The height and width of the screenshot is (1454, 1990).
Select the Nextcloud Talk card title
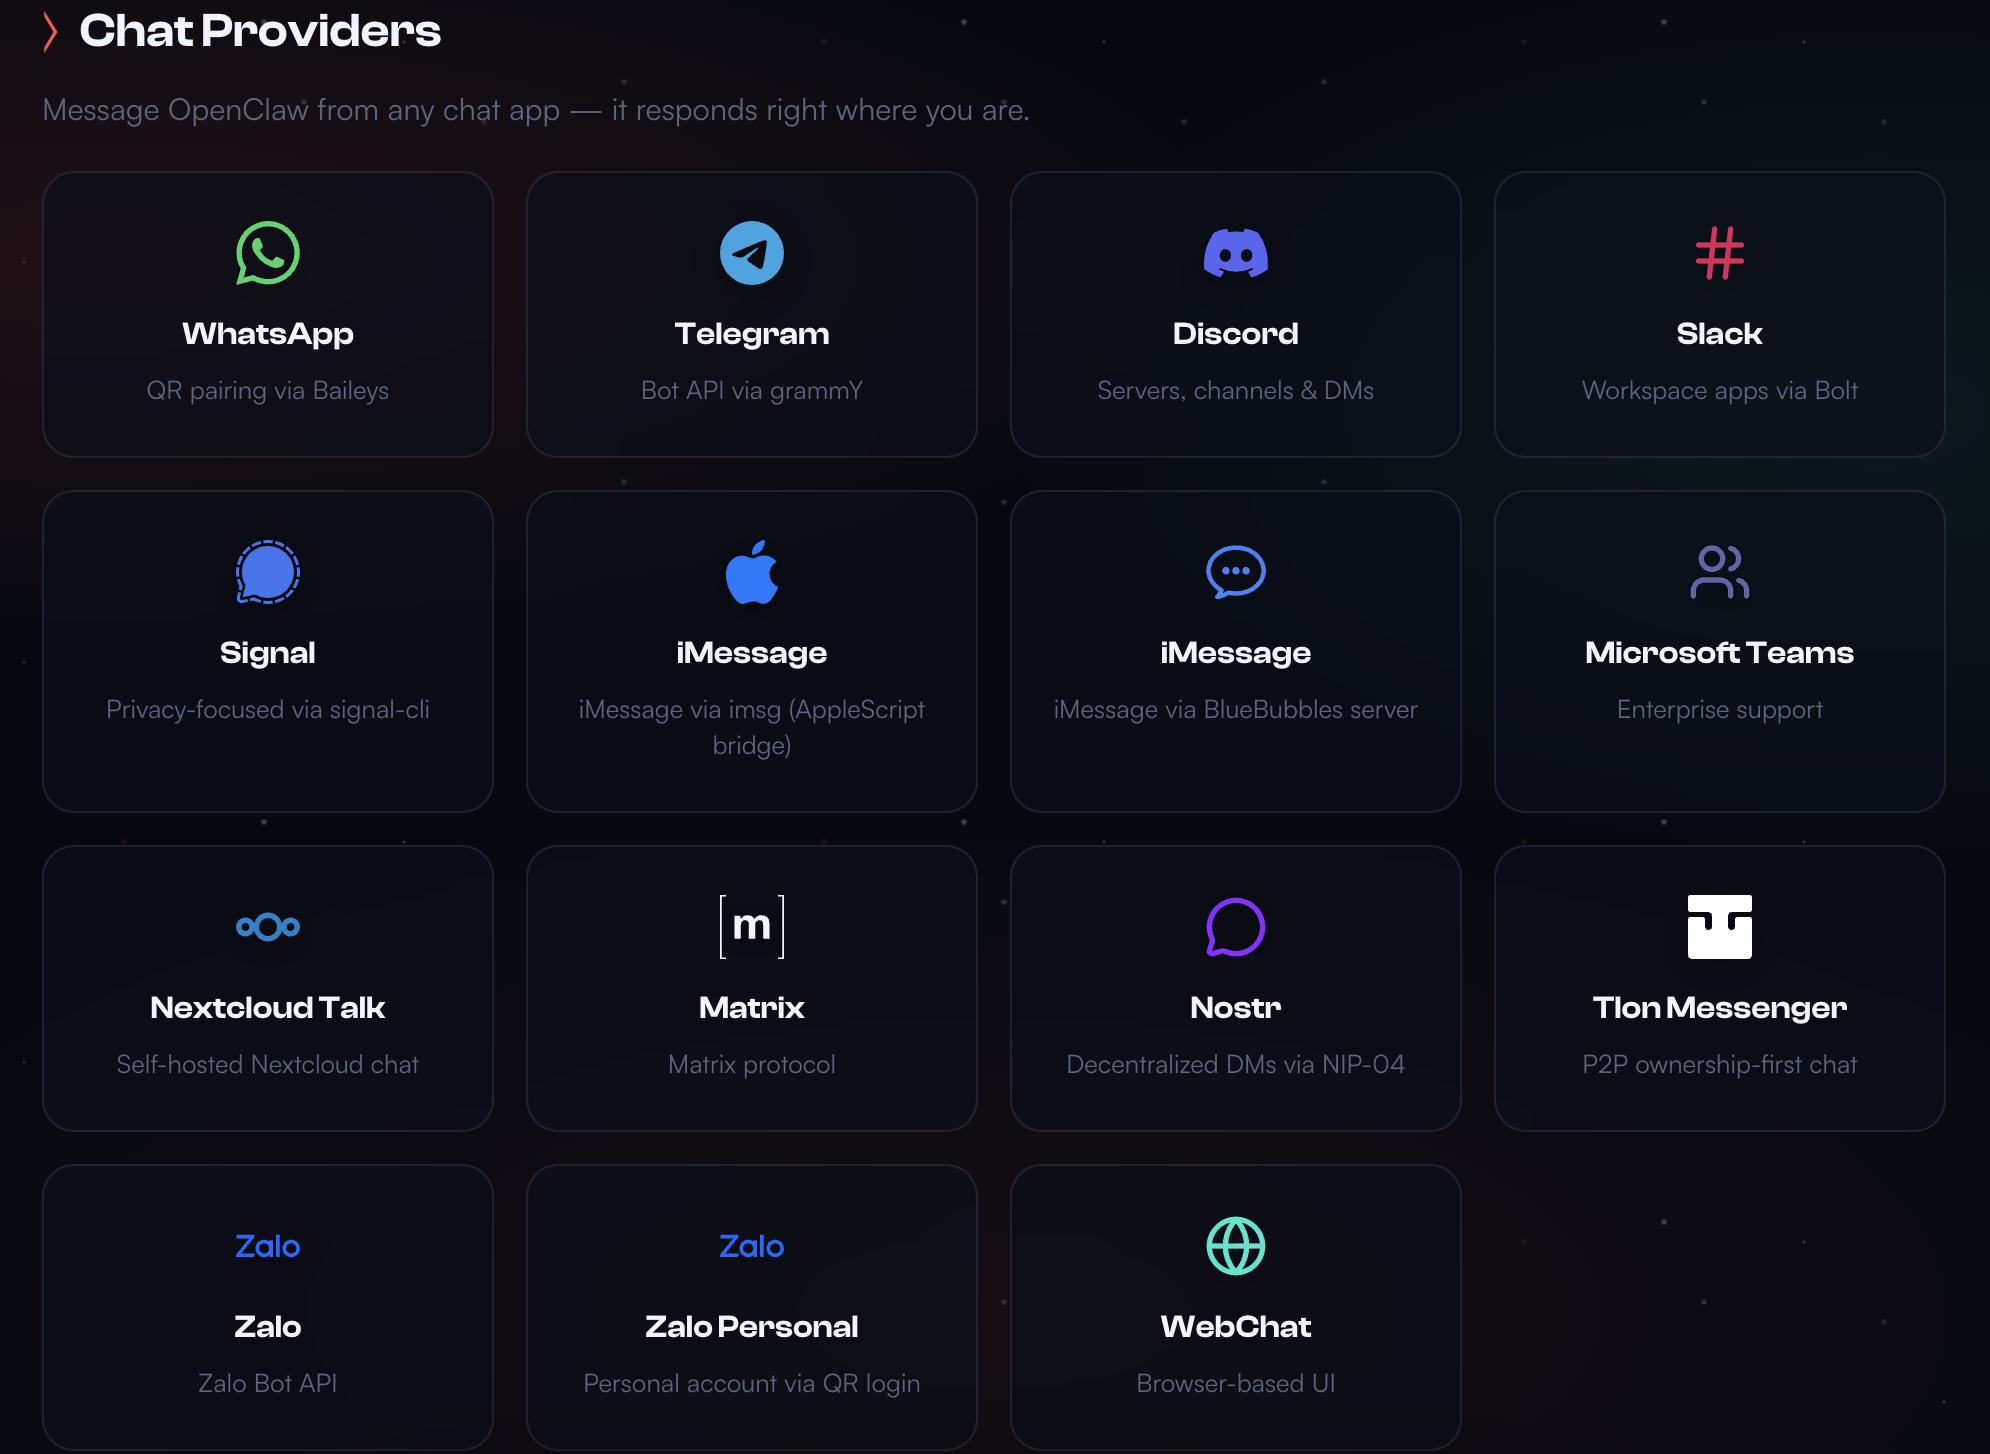pyautogui.click(x=267, y=1007)
